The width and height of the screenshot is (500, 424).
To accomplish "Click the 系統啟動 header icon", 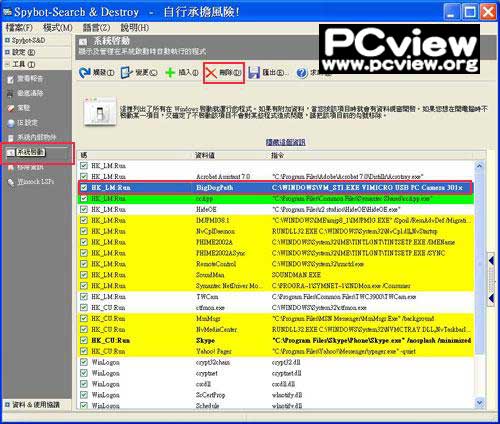I will (x=83, y=42).
